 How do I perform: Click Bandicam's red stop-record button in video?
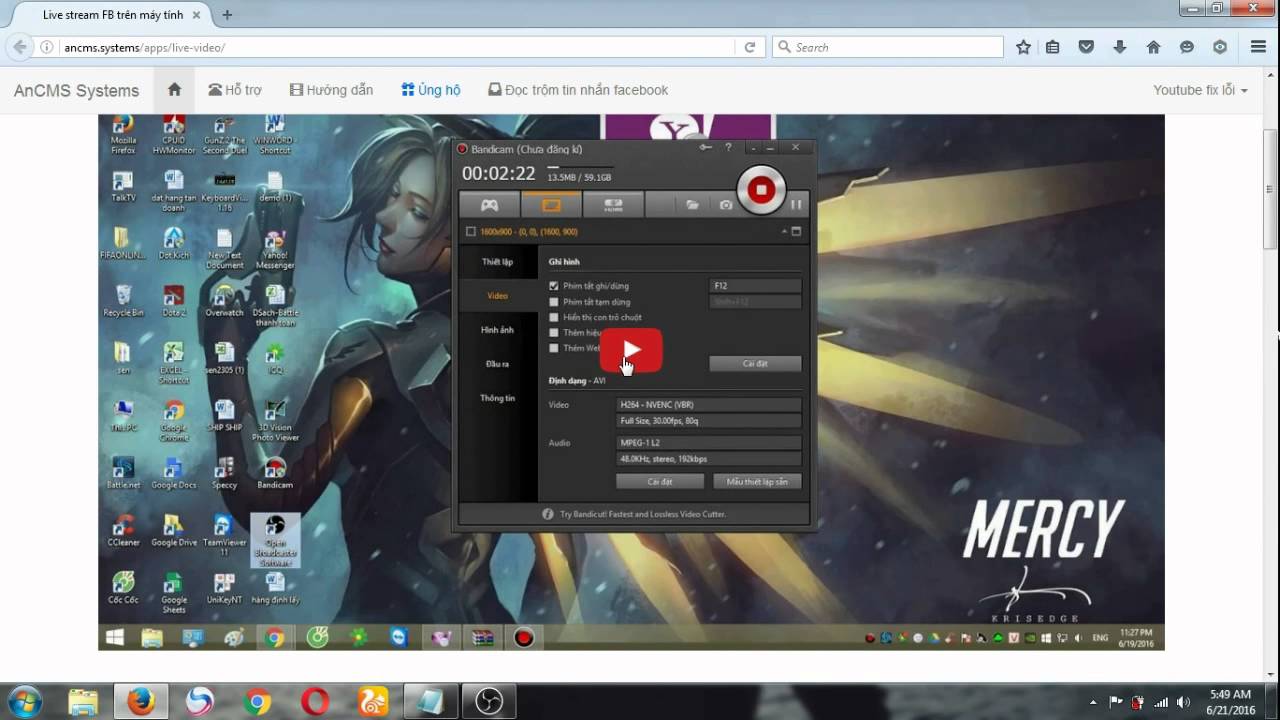761,189
